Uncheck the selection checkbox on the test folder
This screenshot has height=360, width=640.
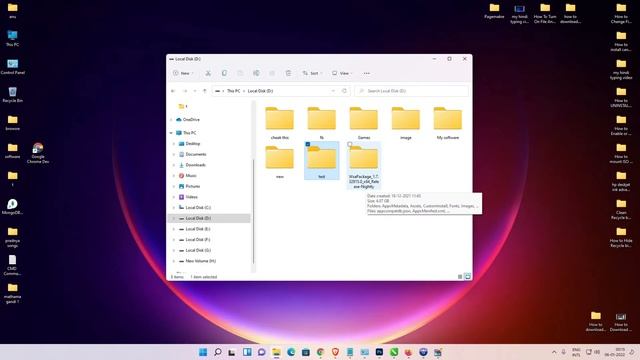[308, 144]
